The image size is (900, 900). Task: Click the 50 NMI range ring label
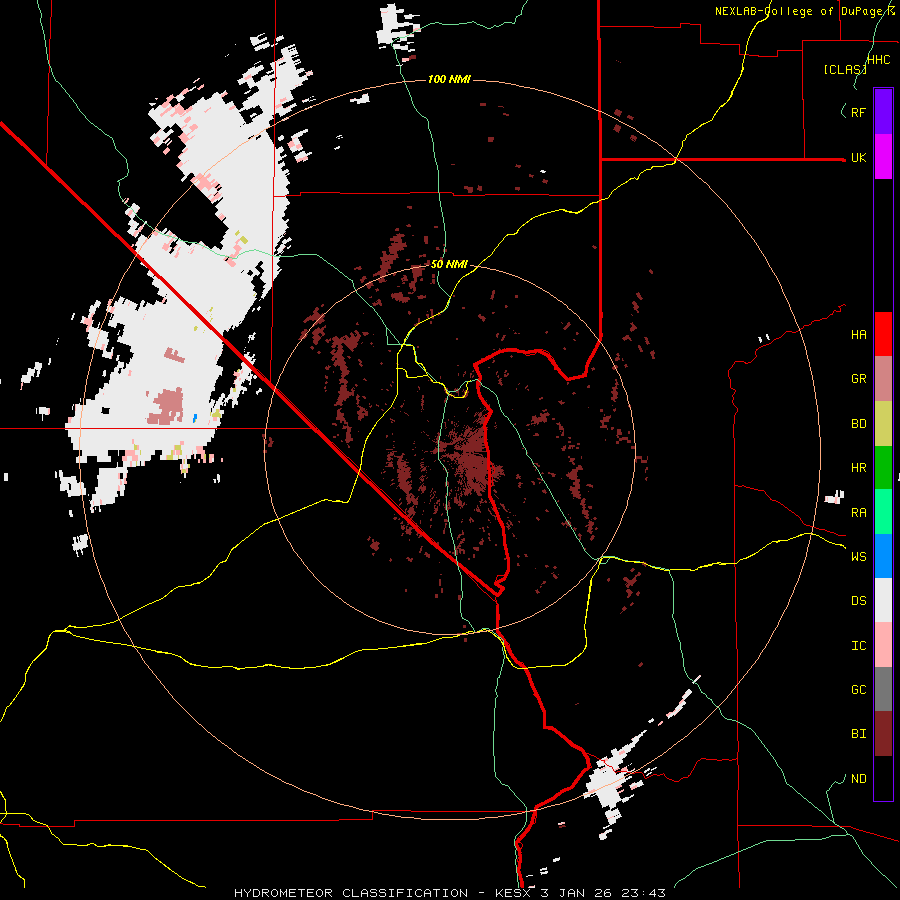coord(449,264)
